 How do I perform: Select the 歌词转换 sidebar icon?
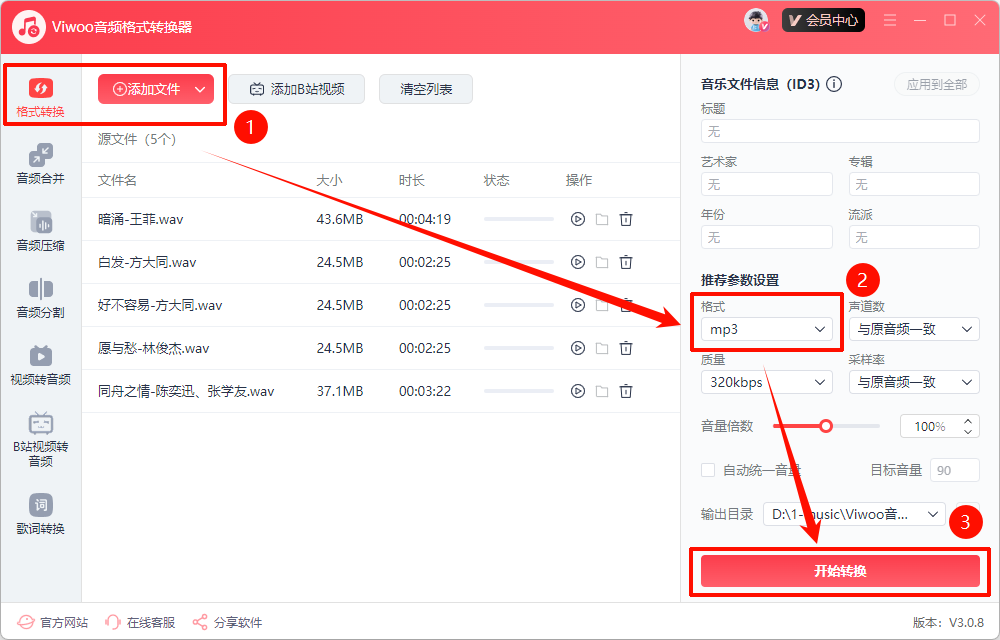click(41, 515)
